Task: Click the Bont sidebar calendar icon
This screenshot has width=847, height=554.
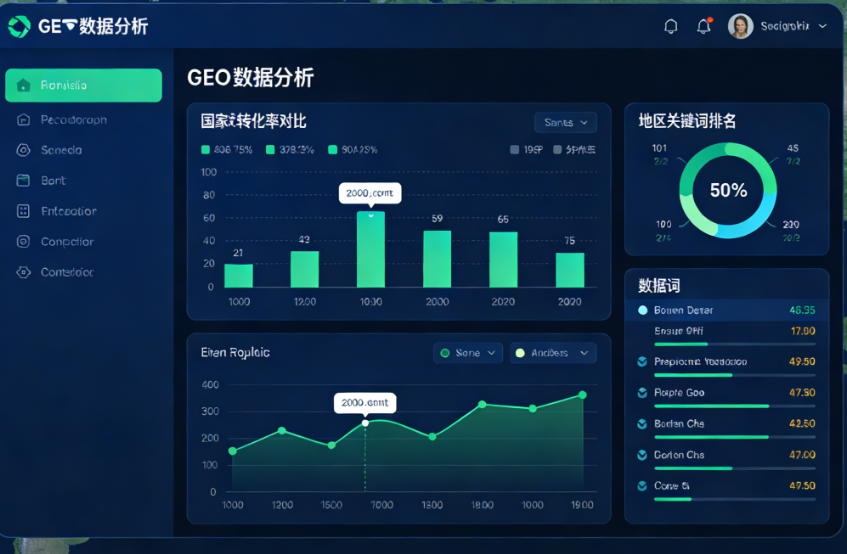Action: 23,180
